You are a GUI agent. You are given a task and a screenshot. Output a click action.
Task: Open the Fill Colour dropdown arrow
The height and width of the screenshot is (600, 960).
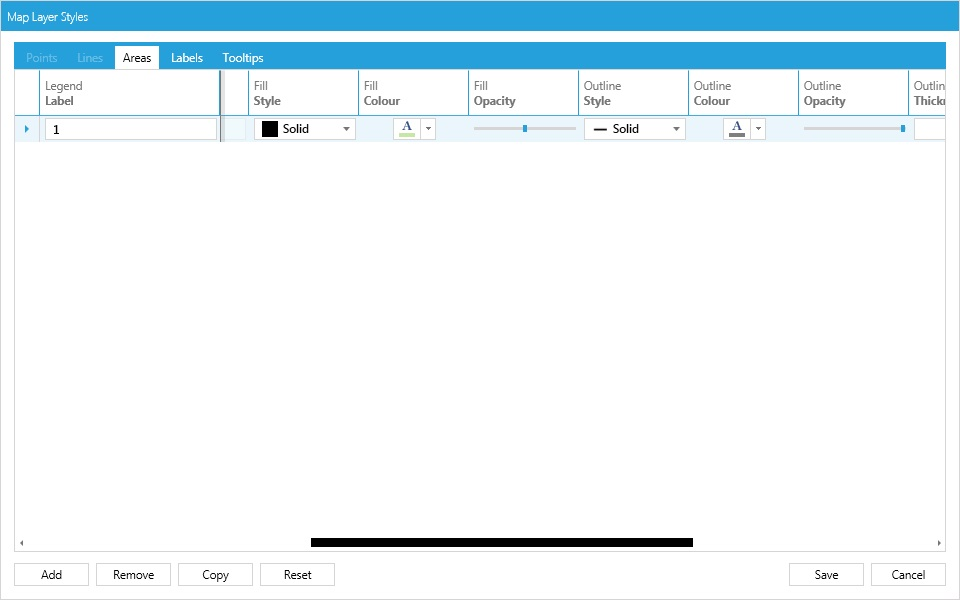click(x=426, y=128)
